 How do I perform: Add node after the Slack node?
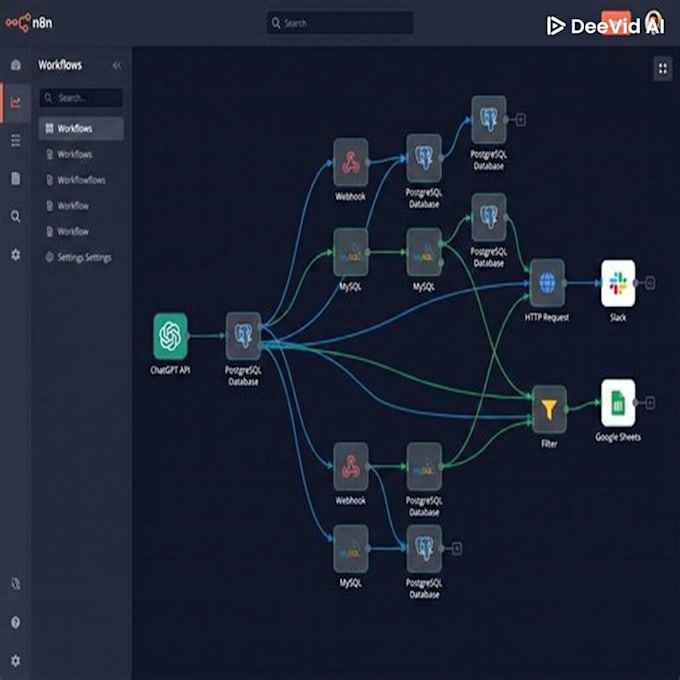click(650, 283)
